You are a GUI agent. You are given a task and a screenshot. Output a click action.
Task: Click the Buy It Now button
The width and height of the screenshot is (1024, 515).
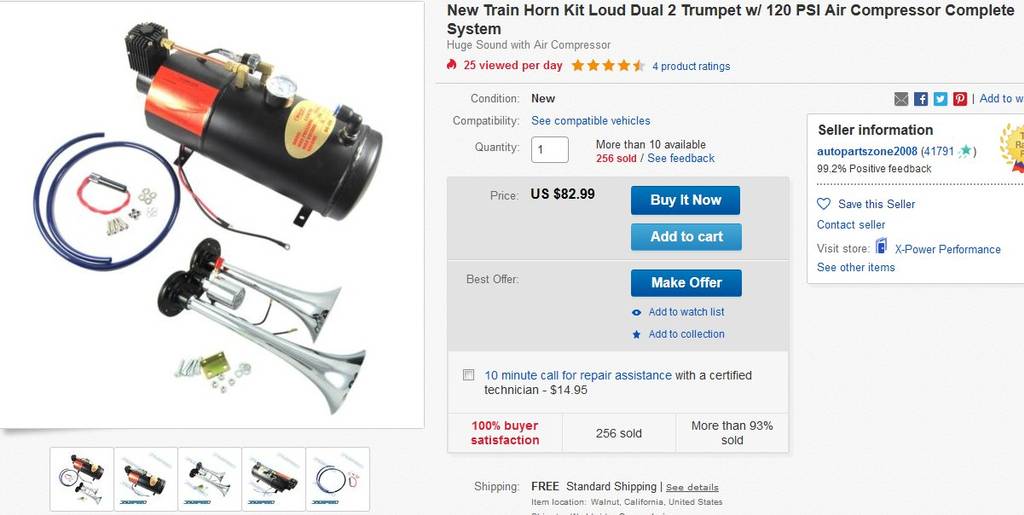[685, 200]
